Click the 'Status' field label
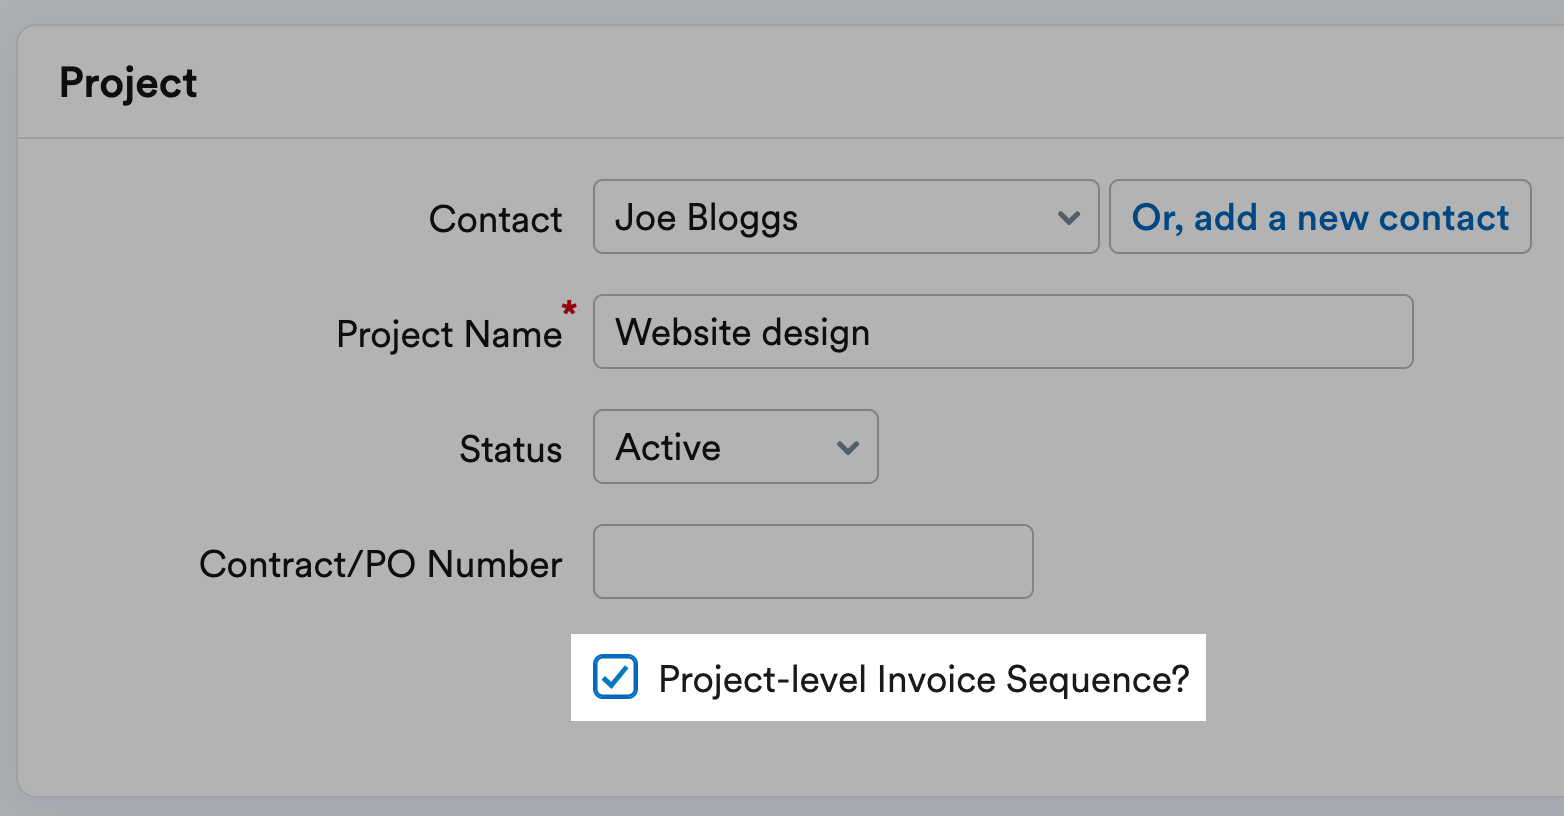 (x=511, y=449)
